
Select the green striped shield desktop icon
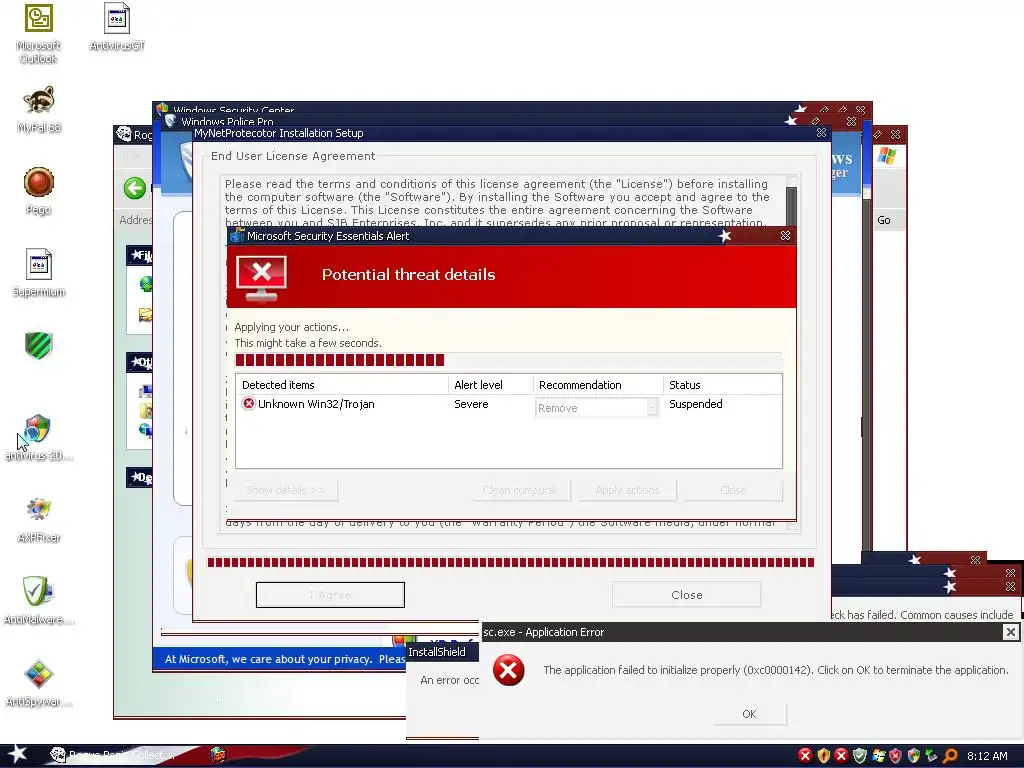point(39,345)
